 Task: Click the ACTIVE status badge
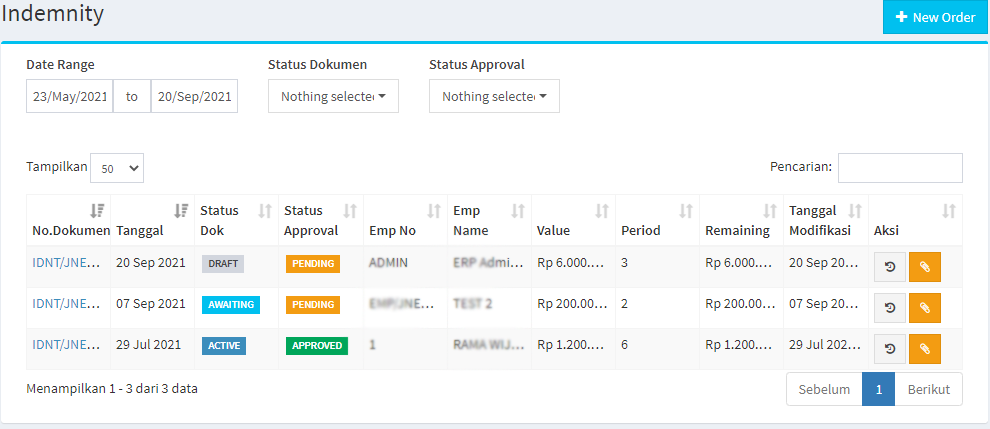224,346
